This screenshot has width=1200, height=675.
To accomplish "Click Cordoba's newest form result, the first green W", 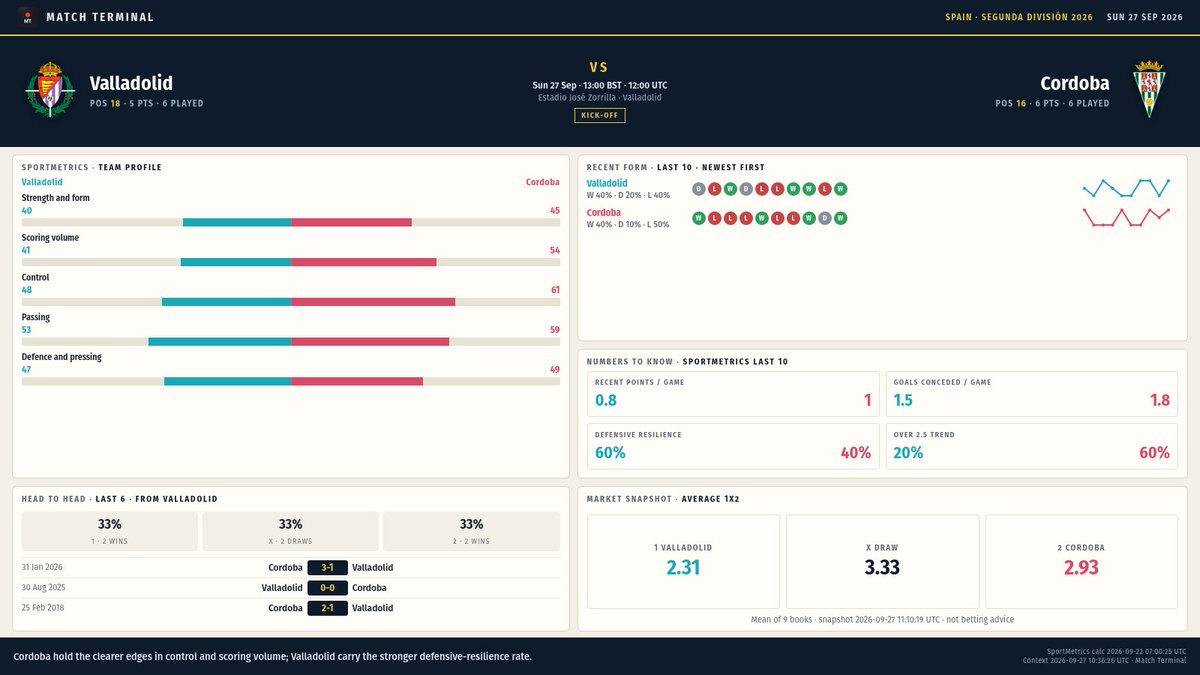I will 699,218.
